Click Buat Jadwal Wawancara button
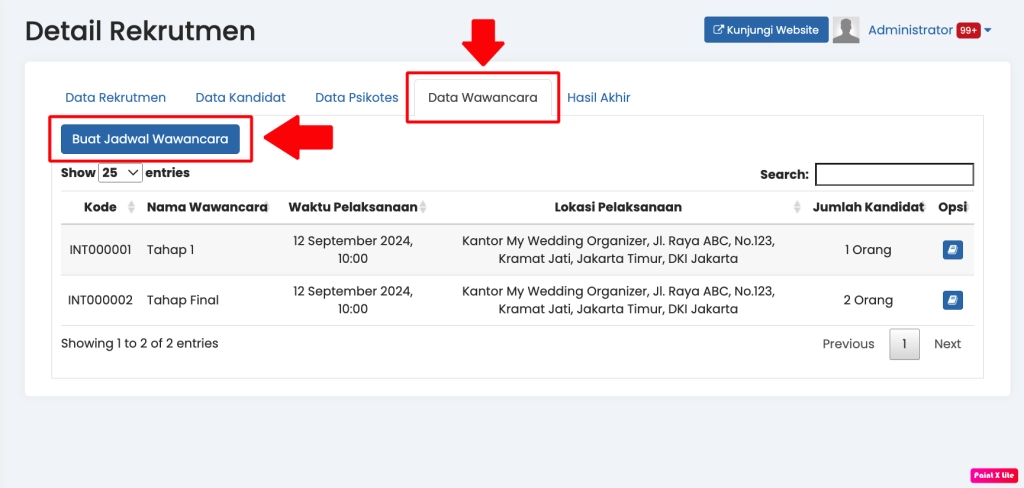The height and width of the screenshot is (488, 1024). [x=150, y=139]
